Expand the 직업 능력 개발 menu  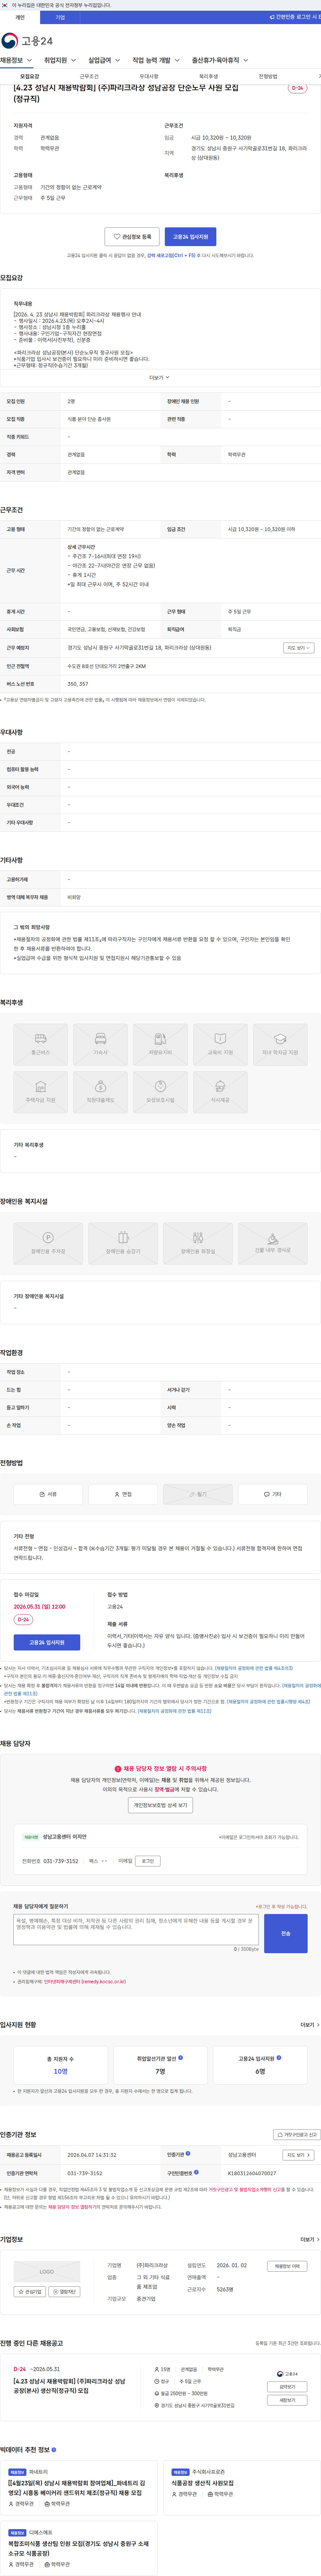[156, 60]
